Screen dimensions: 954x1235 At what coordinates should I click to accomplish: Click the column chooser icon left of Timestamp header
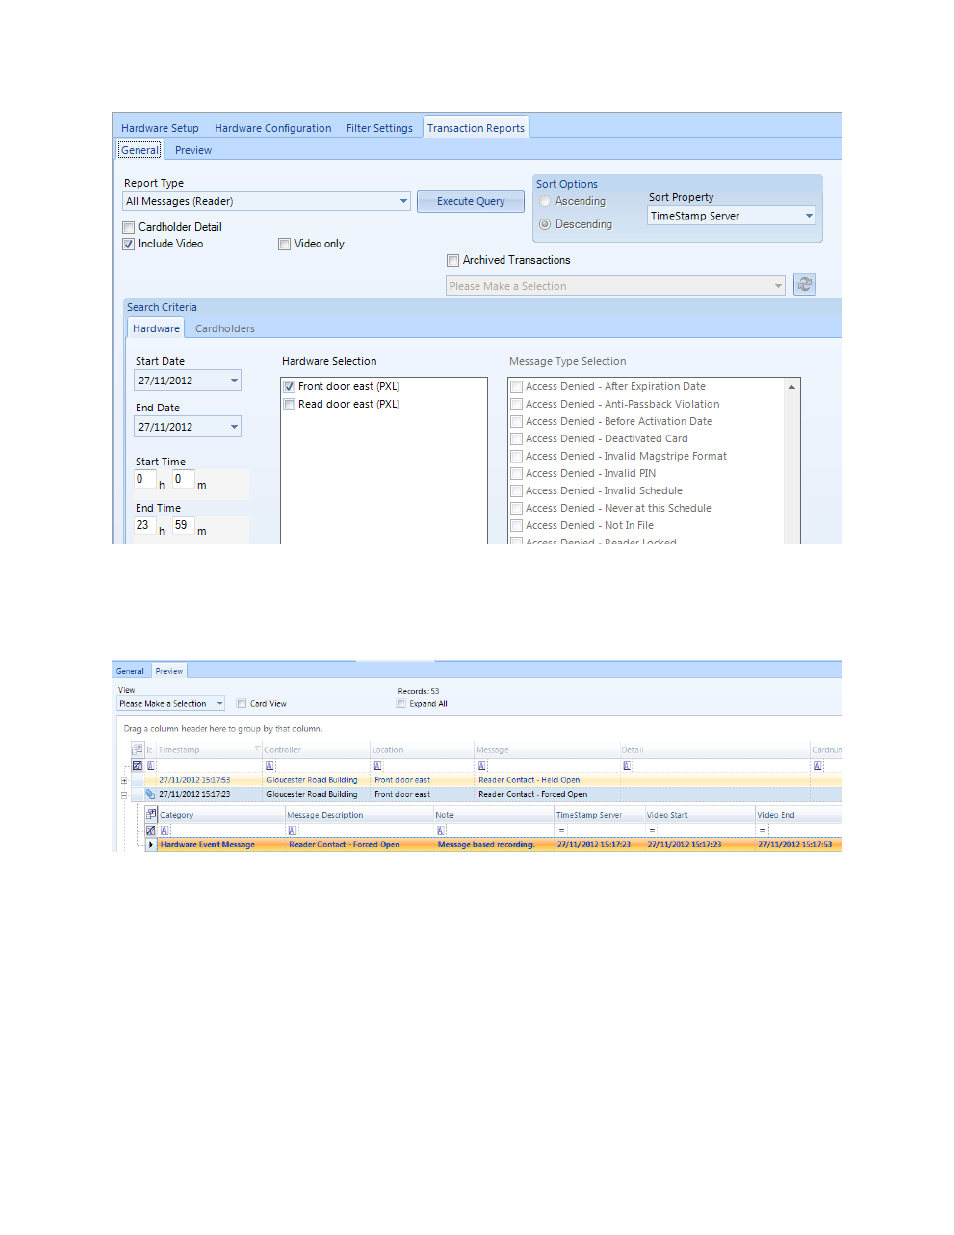tap(138, 749)
